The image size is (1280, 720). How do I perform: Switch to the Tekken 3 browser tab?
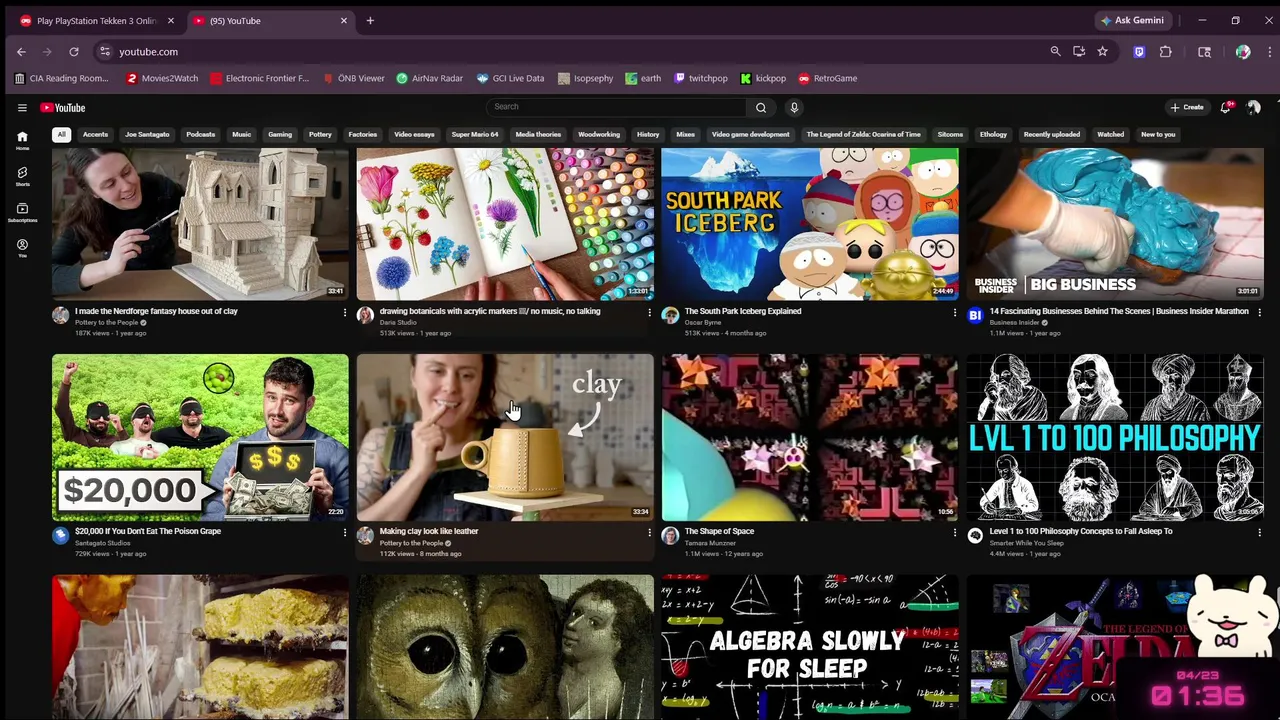tap(96, 20)
